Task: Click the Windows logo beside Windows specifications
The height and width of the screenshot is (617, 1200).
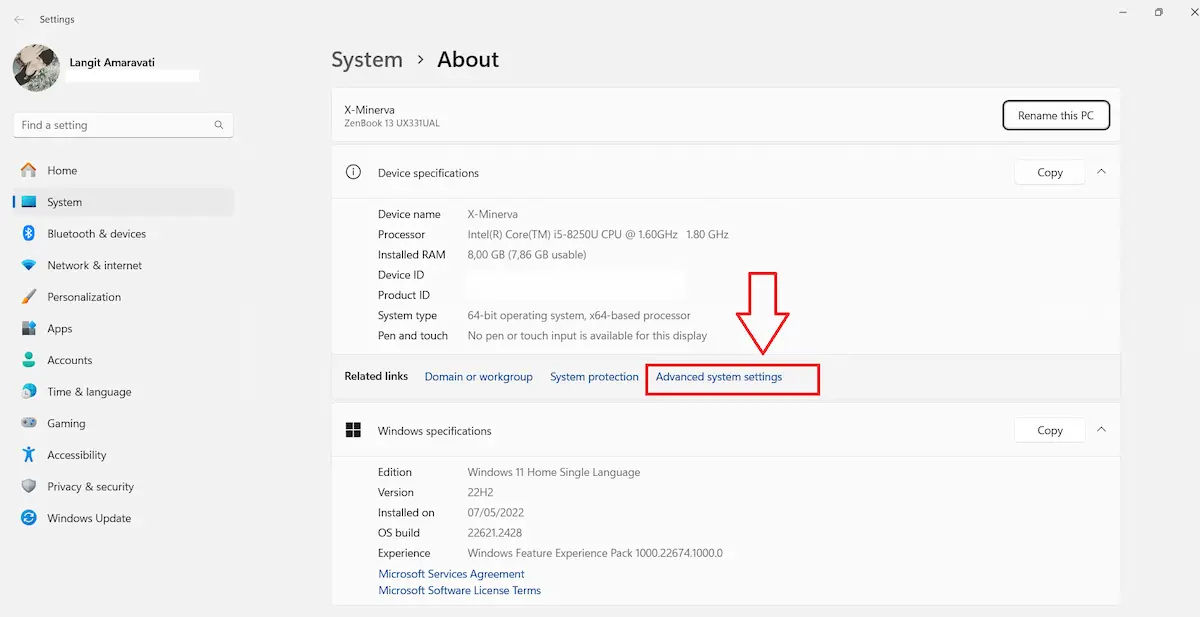Action: 353,430
